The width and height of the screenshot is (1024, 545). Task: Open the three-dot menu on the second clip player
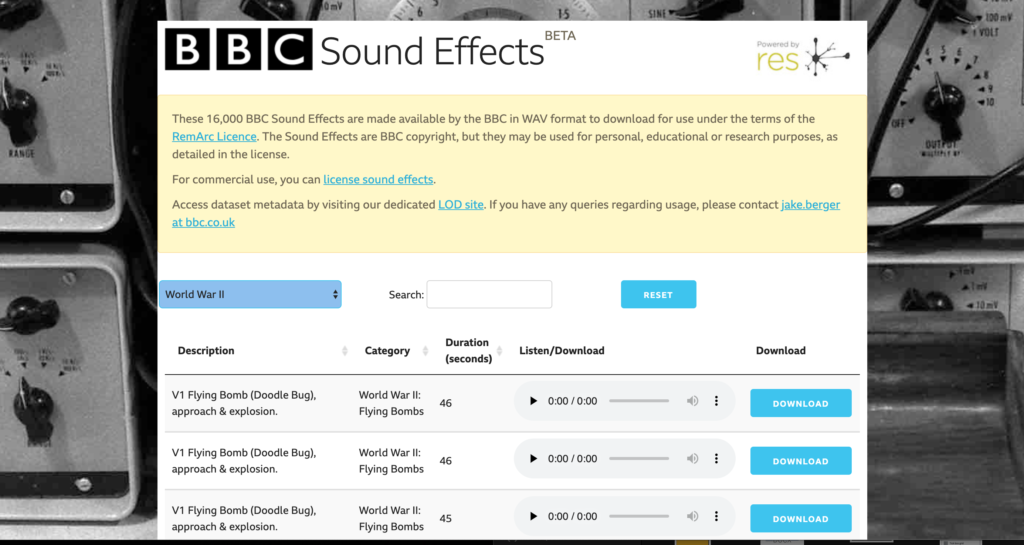click(716, 459)
